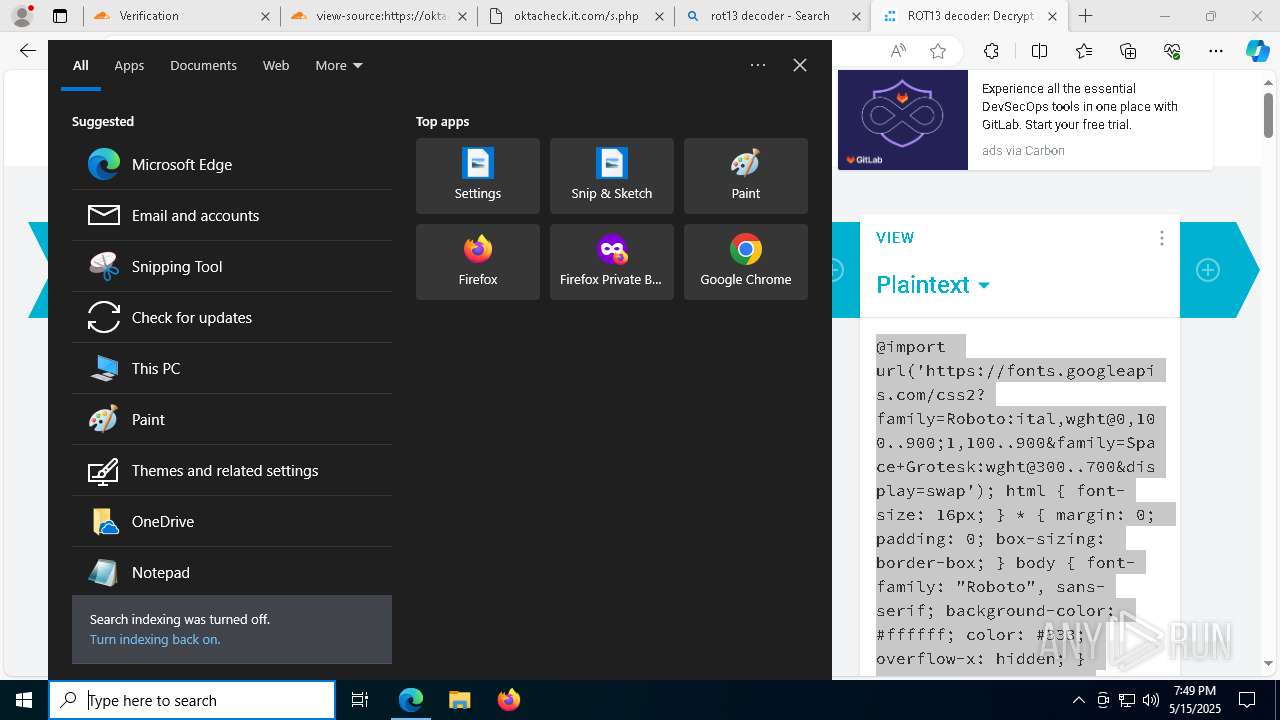
Task: Open volume control in system tray
Action: (x=1151, y=700)
